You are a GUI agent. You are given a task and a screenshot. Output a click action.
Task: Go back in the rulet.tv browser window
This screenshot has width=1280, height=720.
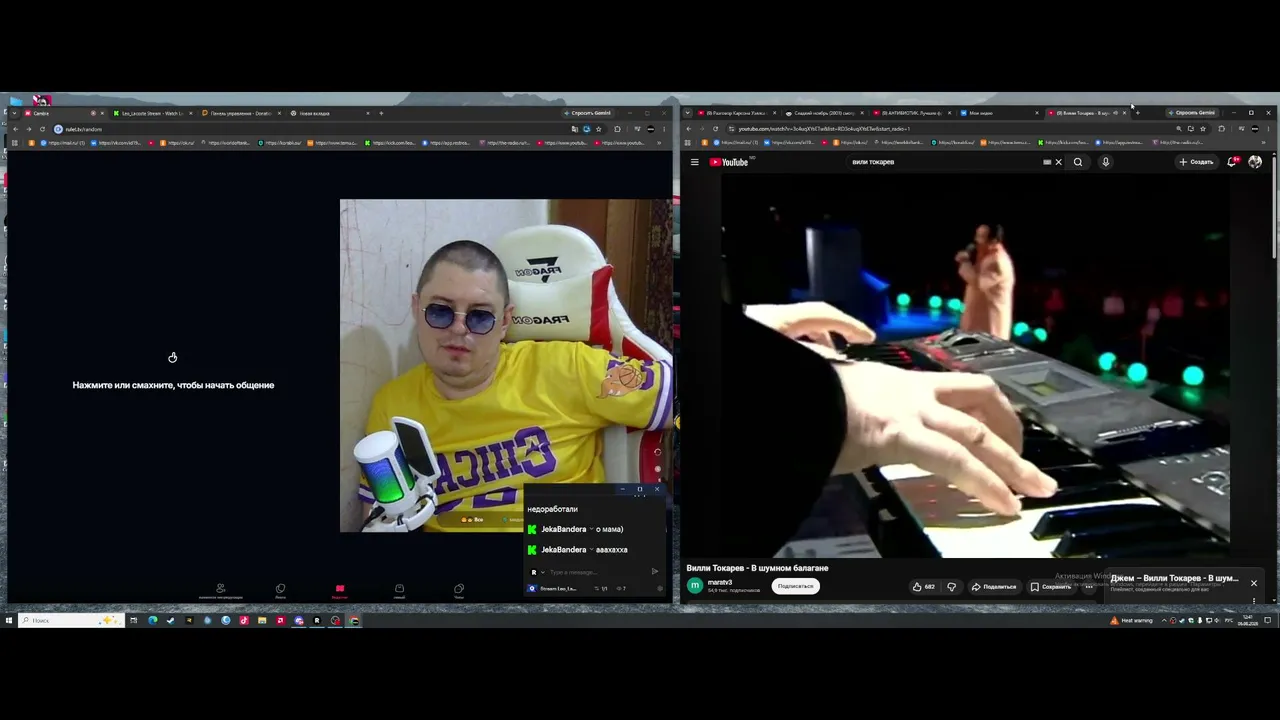tap(16, 129)
